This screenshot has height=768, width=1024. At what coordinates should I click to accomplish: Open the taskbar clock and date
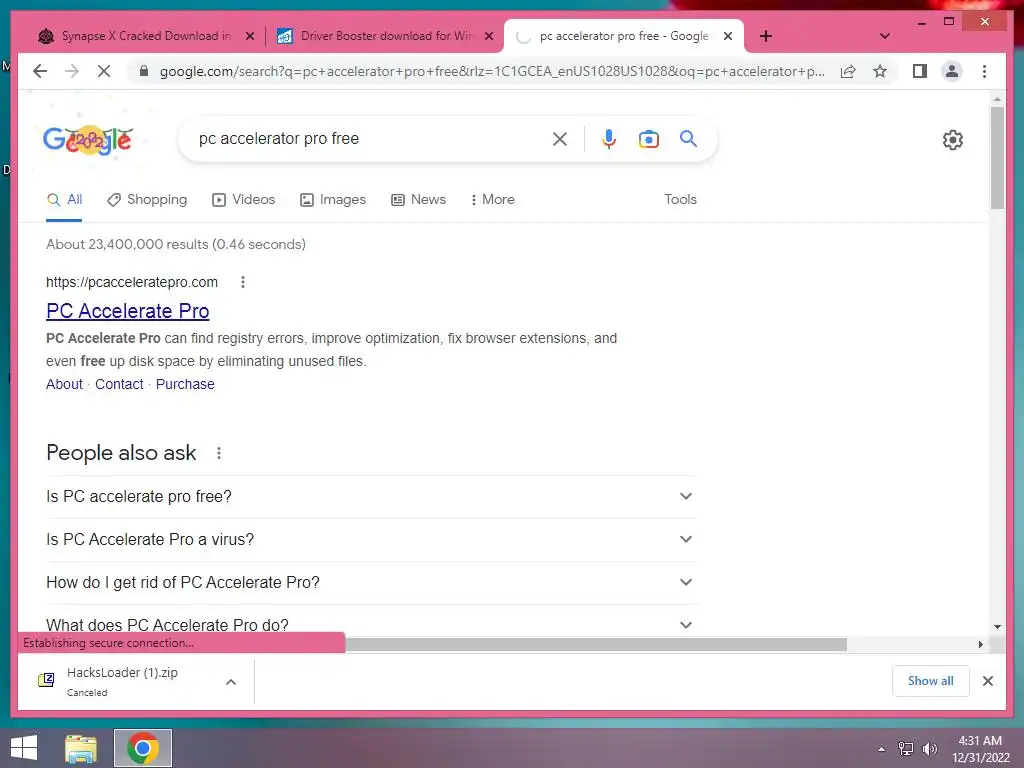980,749
